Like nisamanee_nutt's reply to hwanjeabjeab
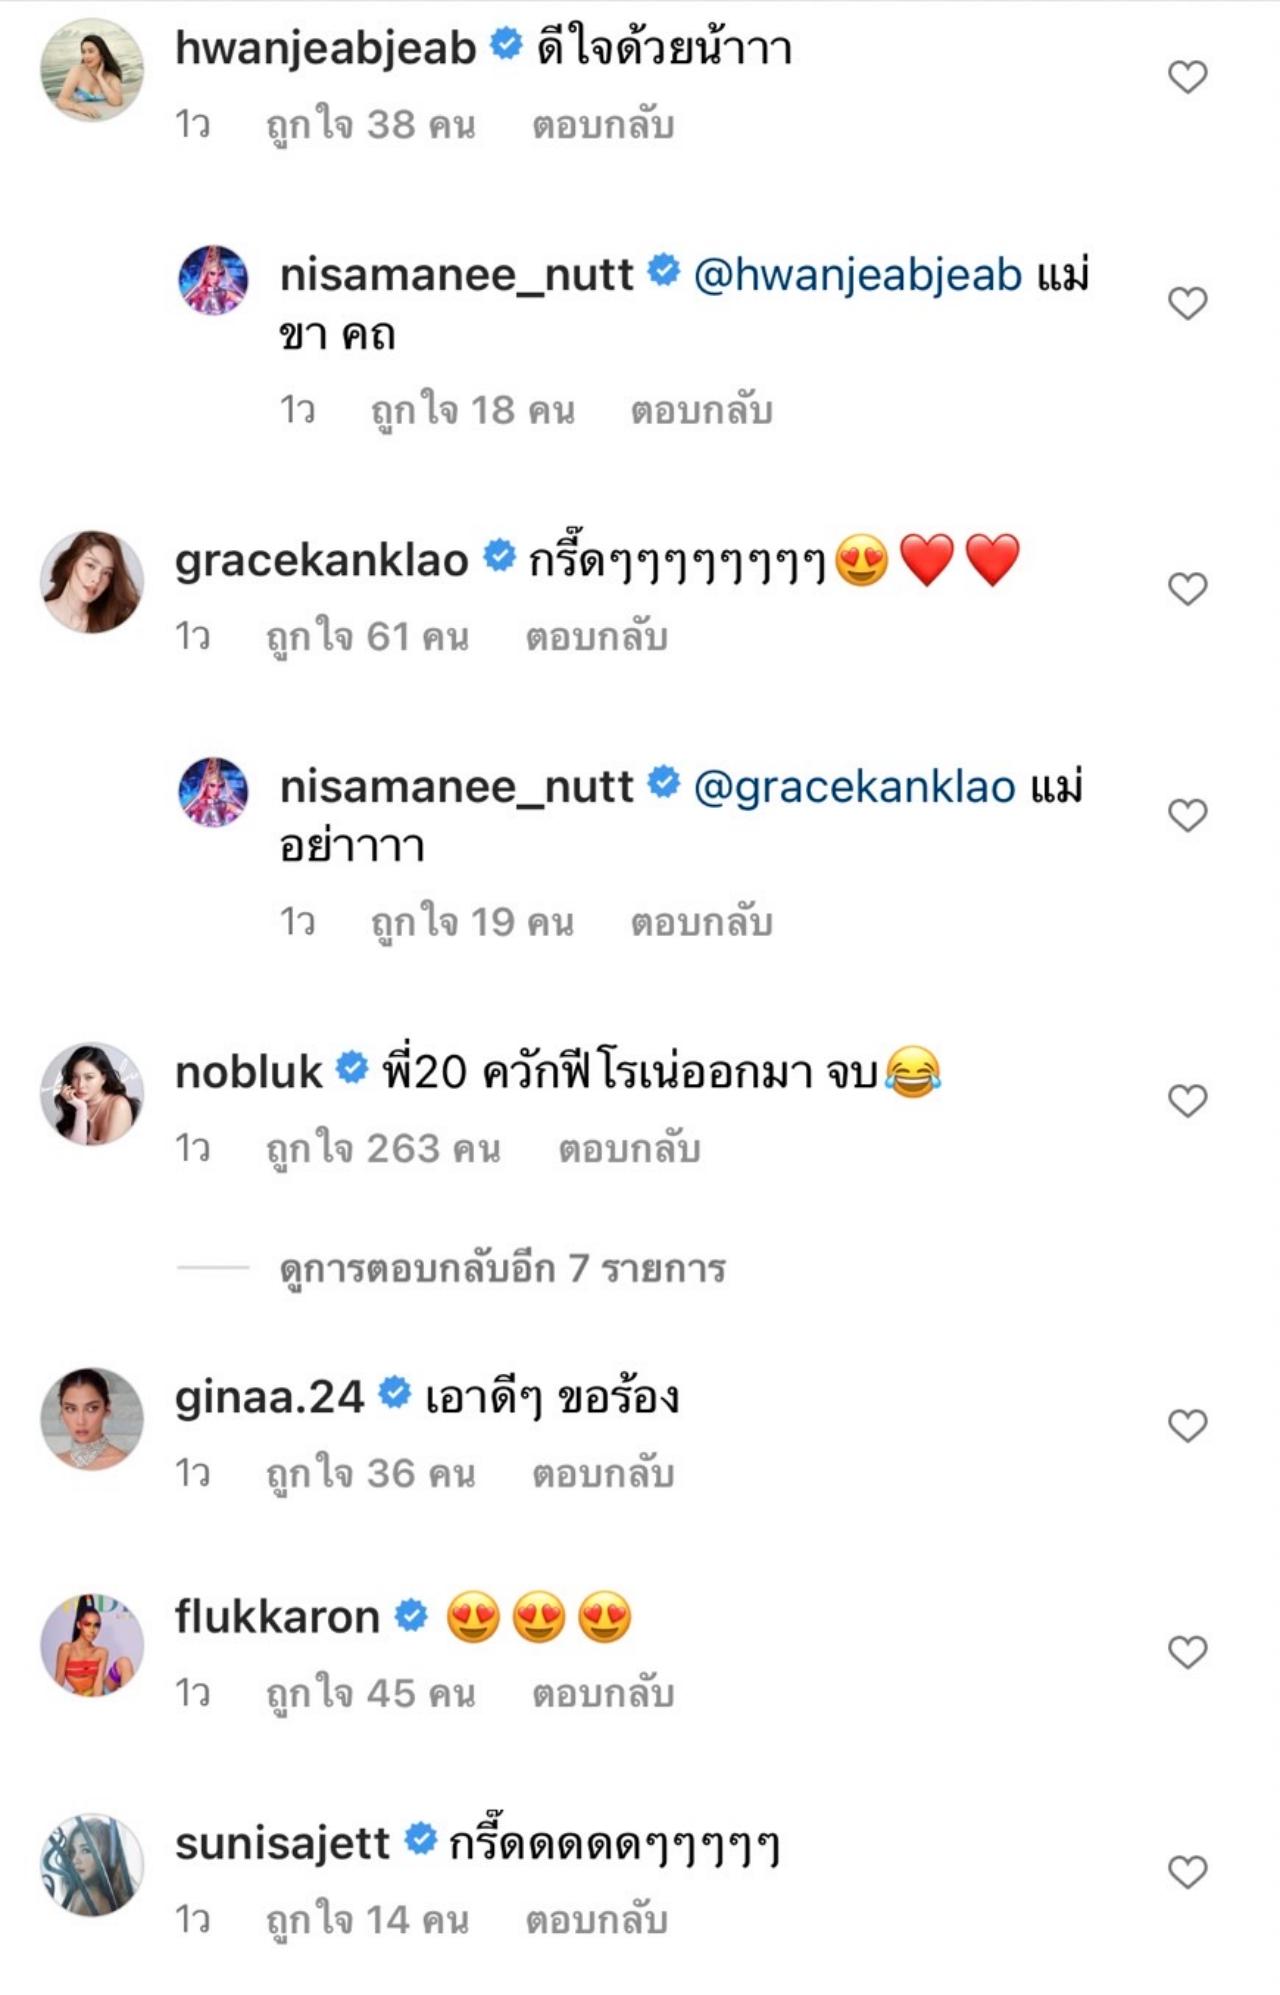The width and height of the screenshot is (1280, 1995). pyautogui.click(x=1188, y=303)
